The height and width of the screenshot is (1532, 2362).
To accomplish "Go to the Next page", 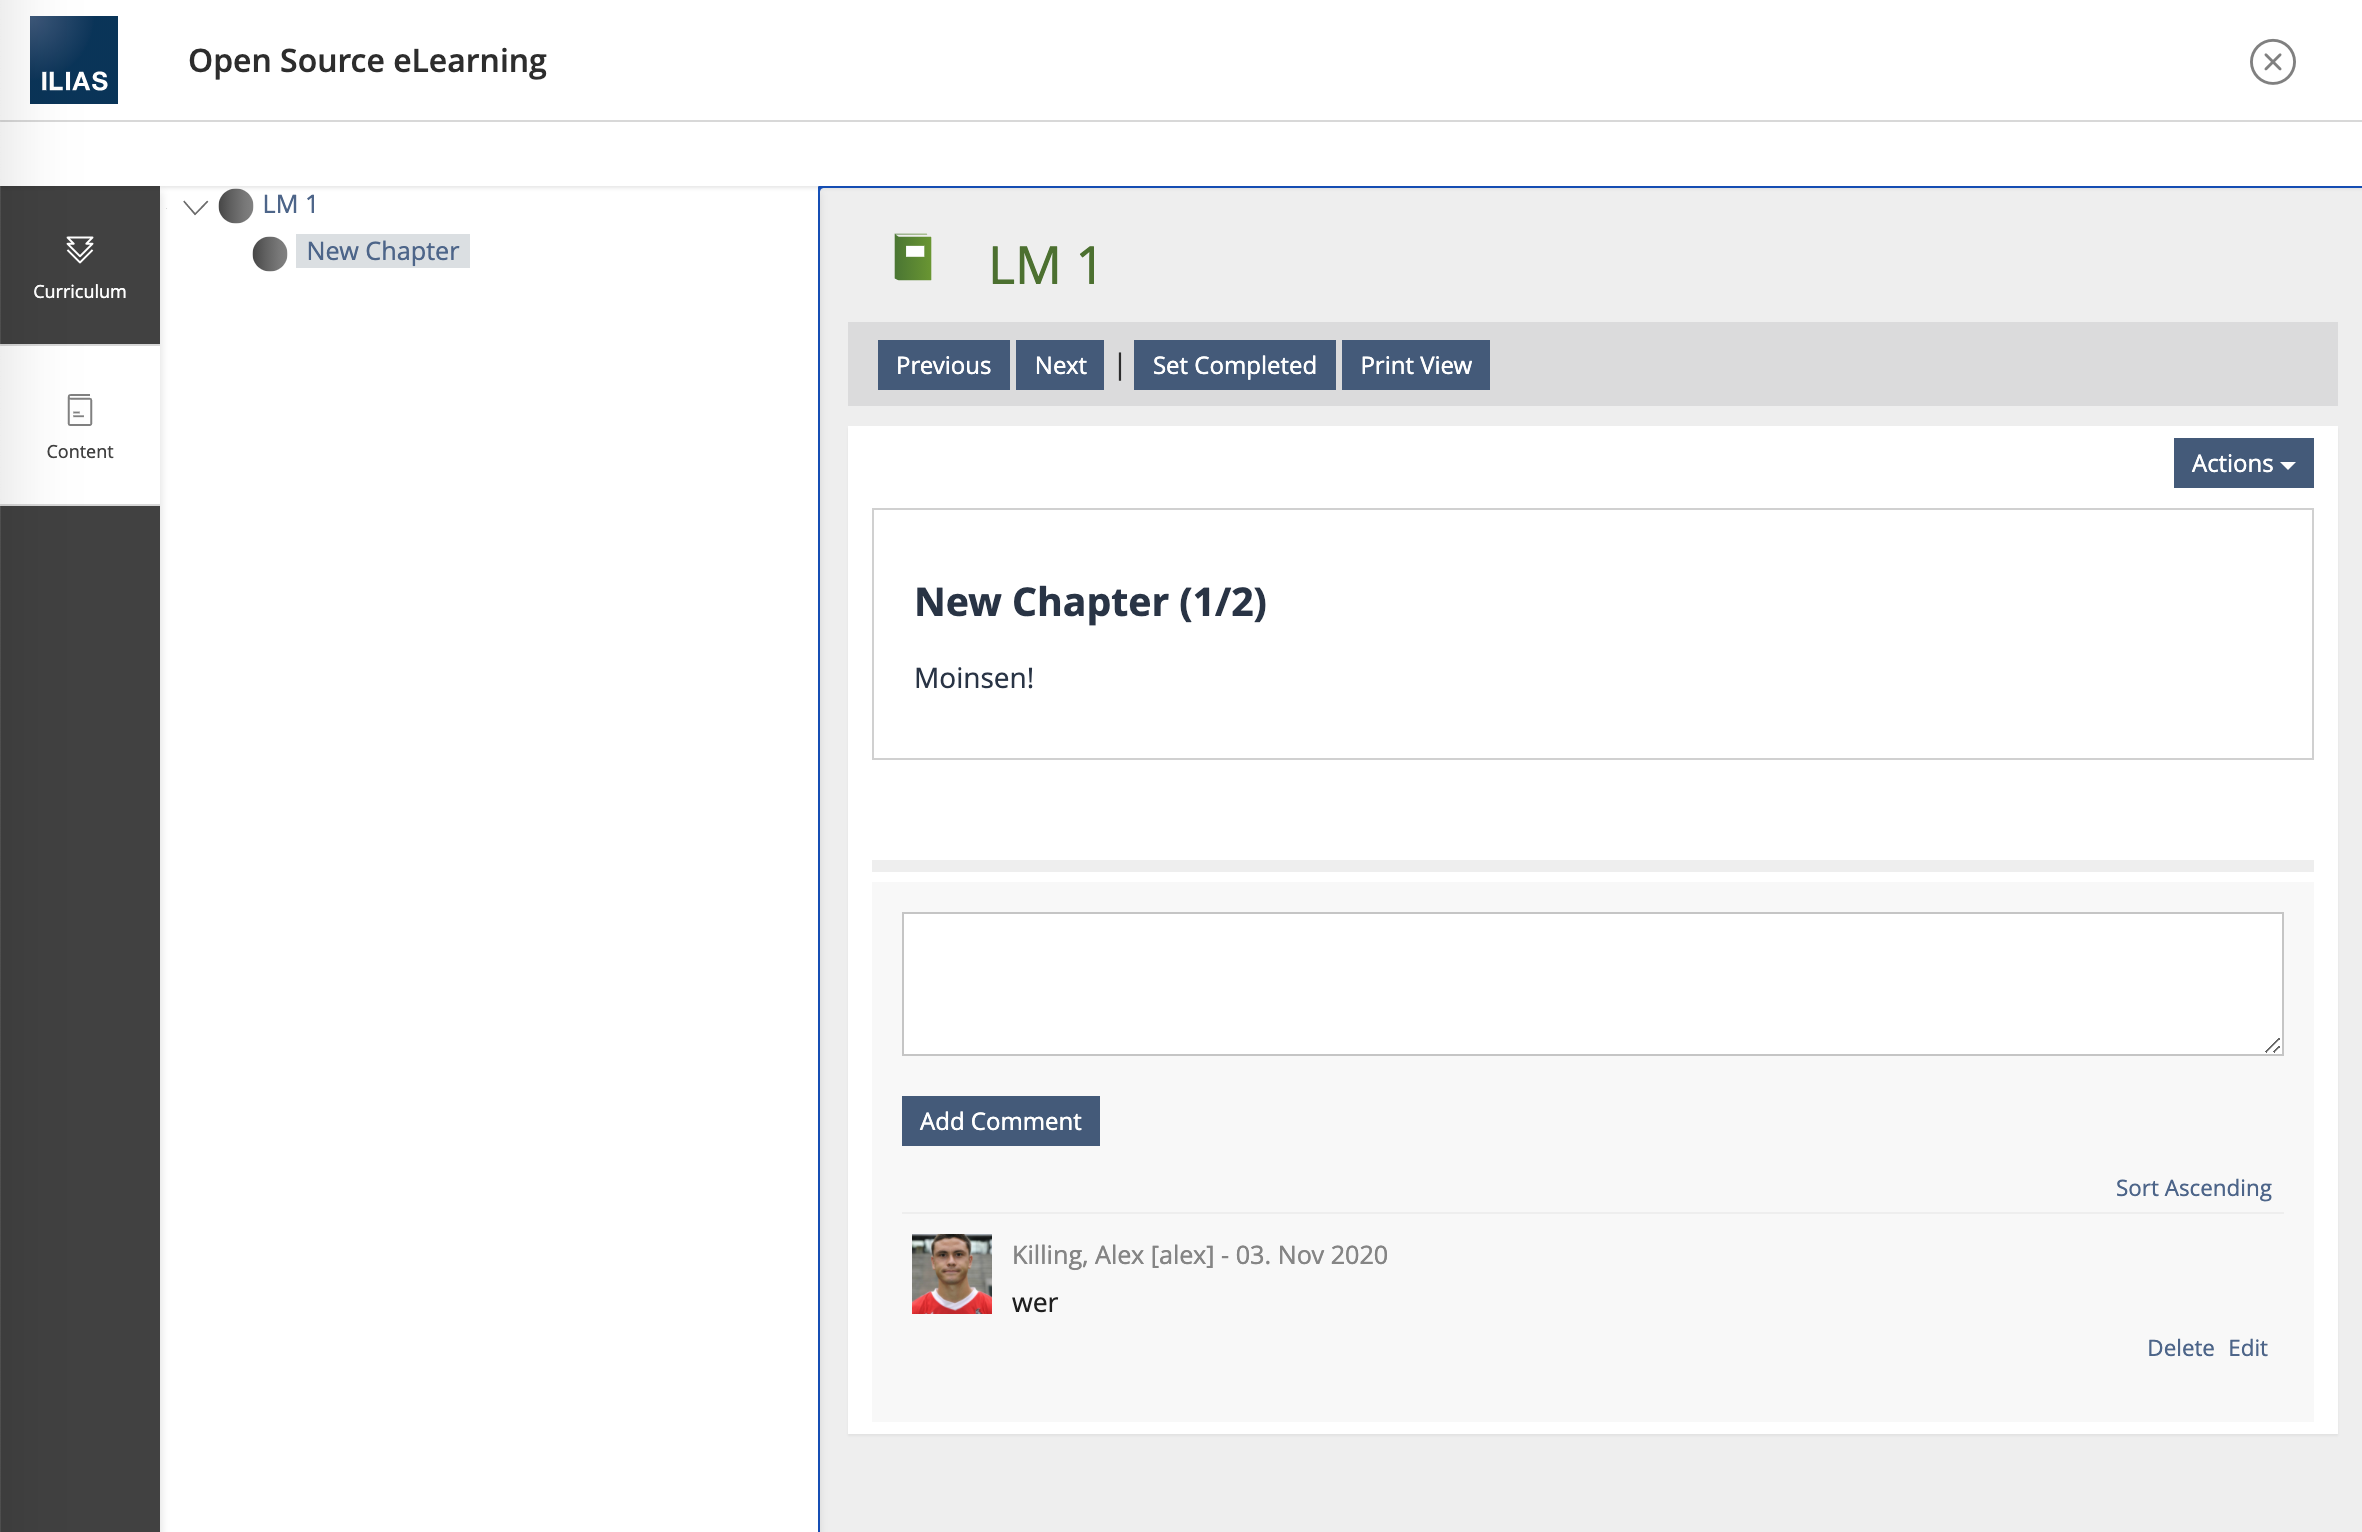I will click(1060, 365).
